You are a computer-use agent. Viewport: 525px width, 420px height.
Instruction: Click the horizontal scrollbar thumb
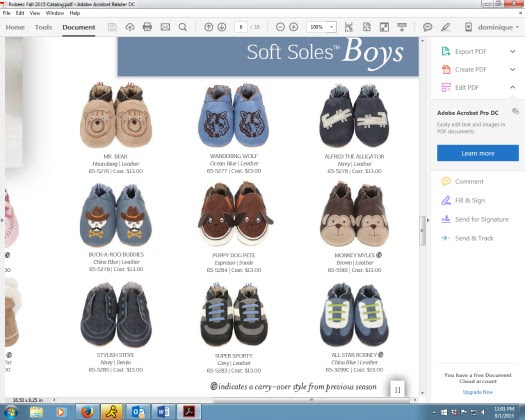click(311, 400)
